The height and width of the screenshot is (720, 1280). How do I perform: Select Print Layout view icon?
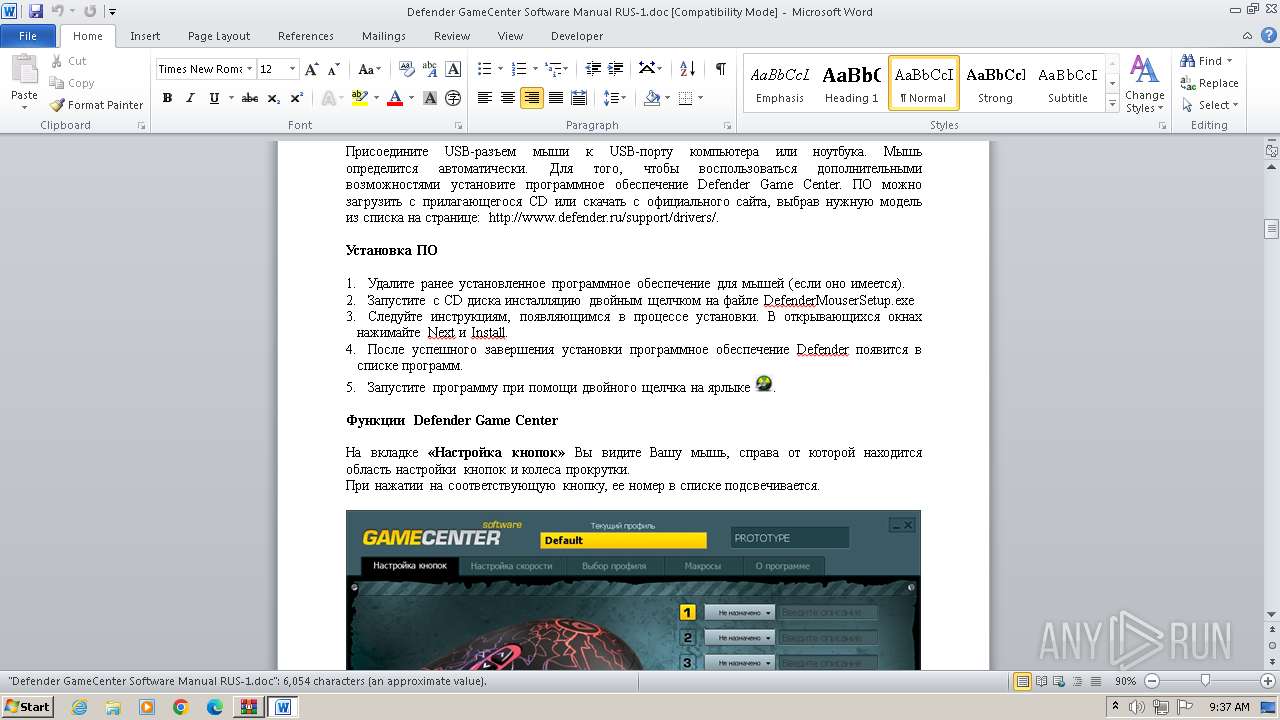click(x=1022, y=681)
